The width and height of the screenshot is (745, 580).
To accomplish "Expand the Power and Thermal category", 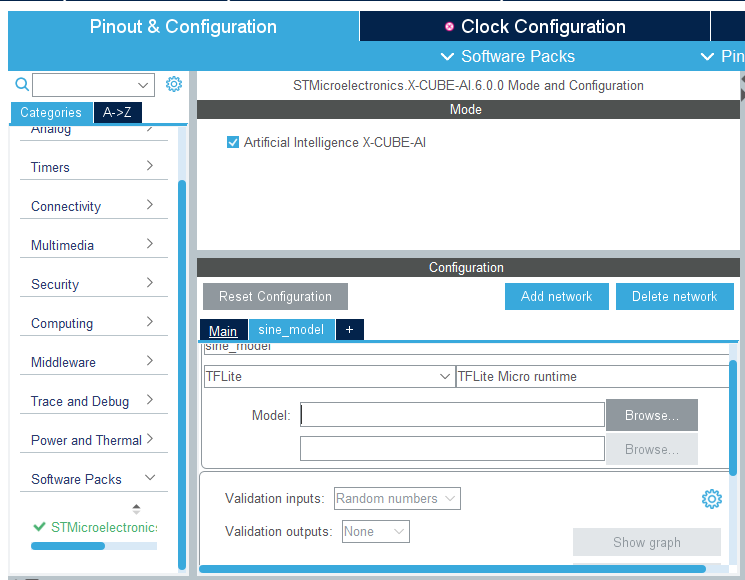I will point(94,439).
